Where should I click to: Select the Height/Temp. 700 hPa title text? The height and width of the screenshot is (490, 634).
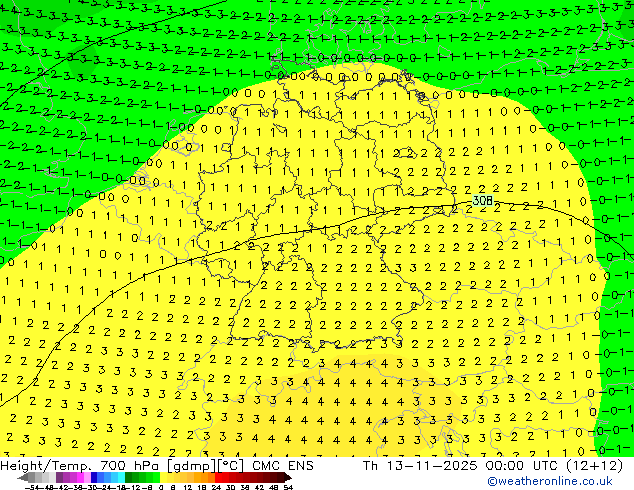point(81,466)
